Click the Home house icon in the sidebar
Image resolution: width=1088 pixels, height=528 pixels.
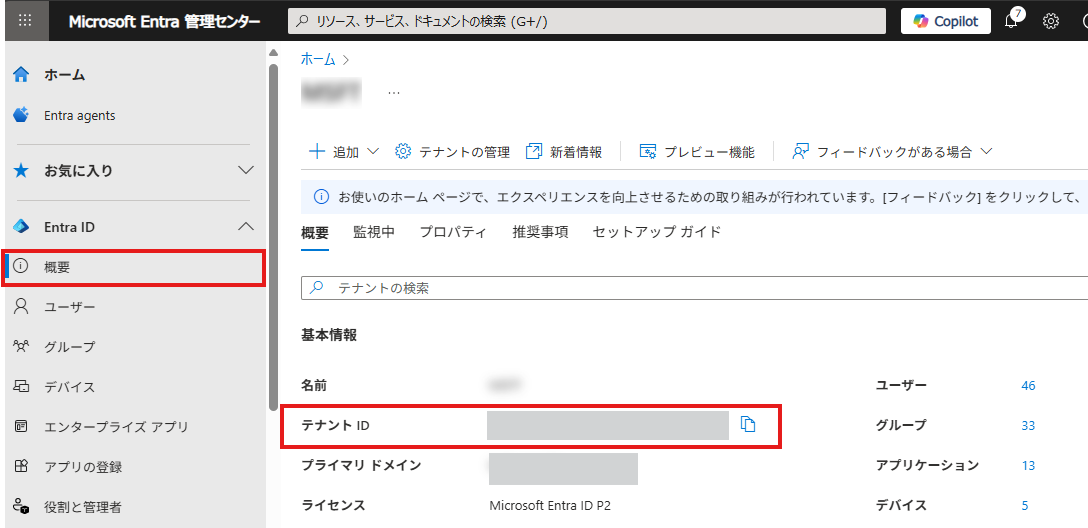pyautogui.click(x=22, y=75)
